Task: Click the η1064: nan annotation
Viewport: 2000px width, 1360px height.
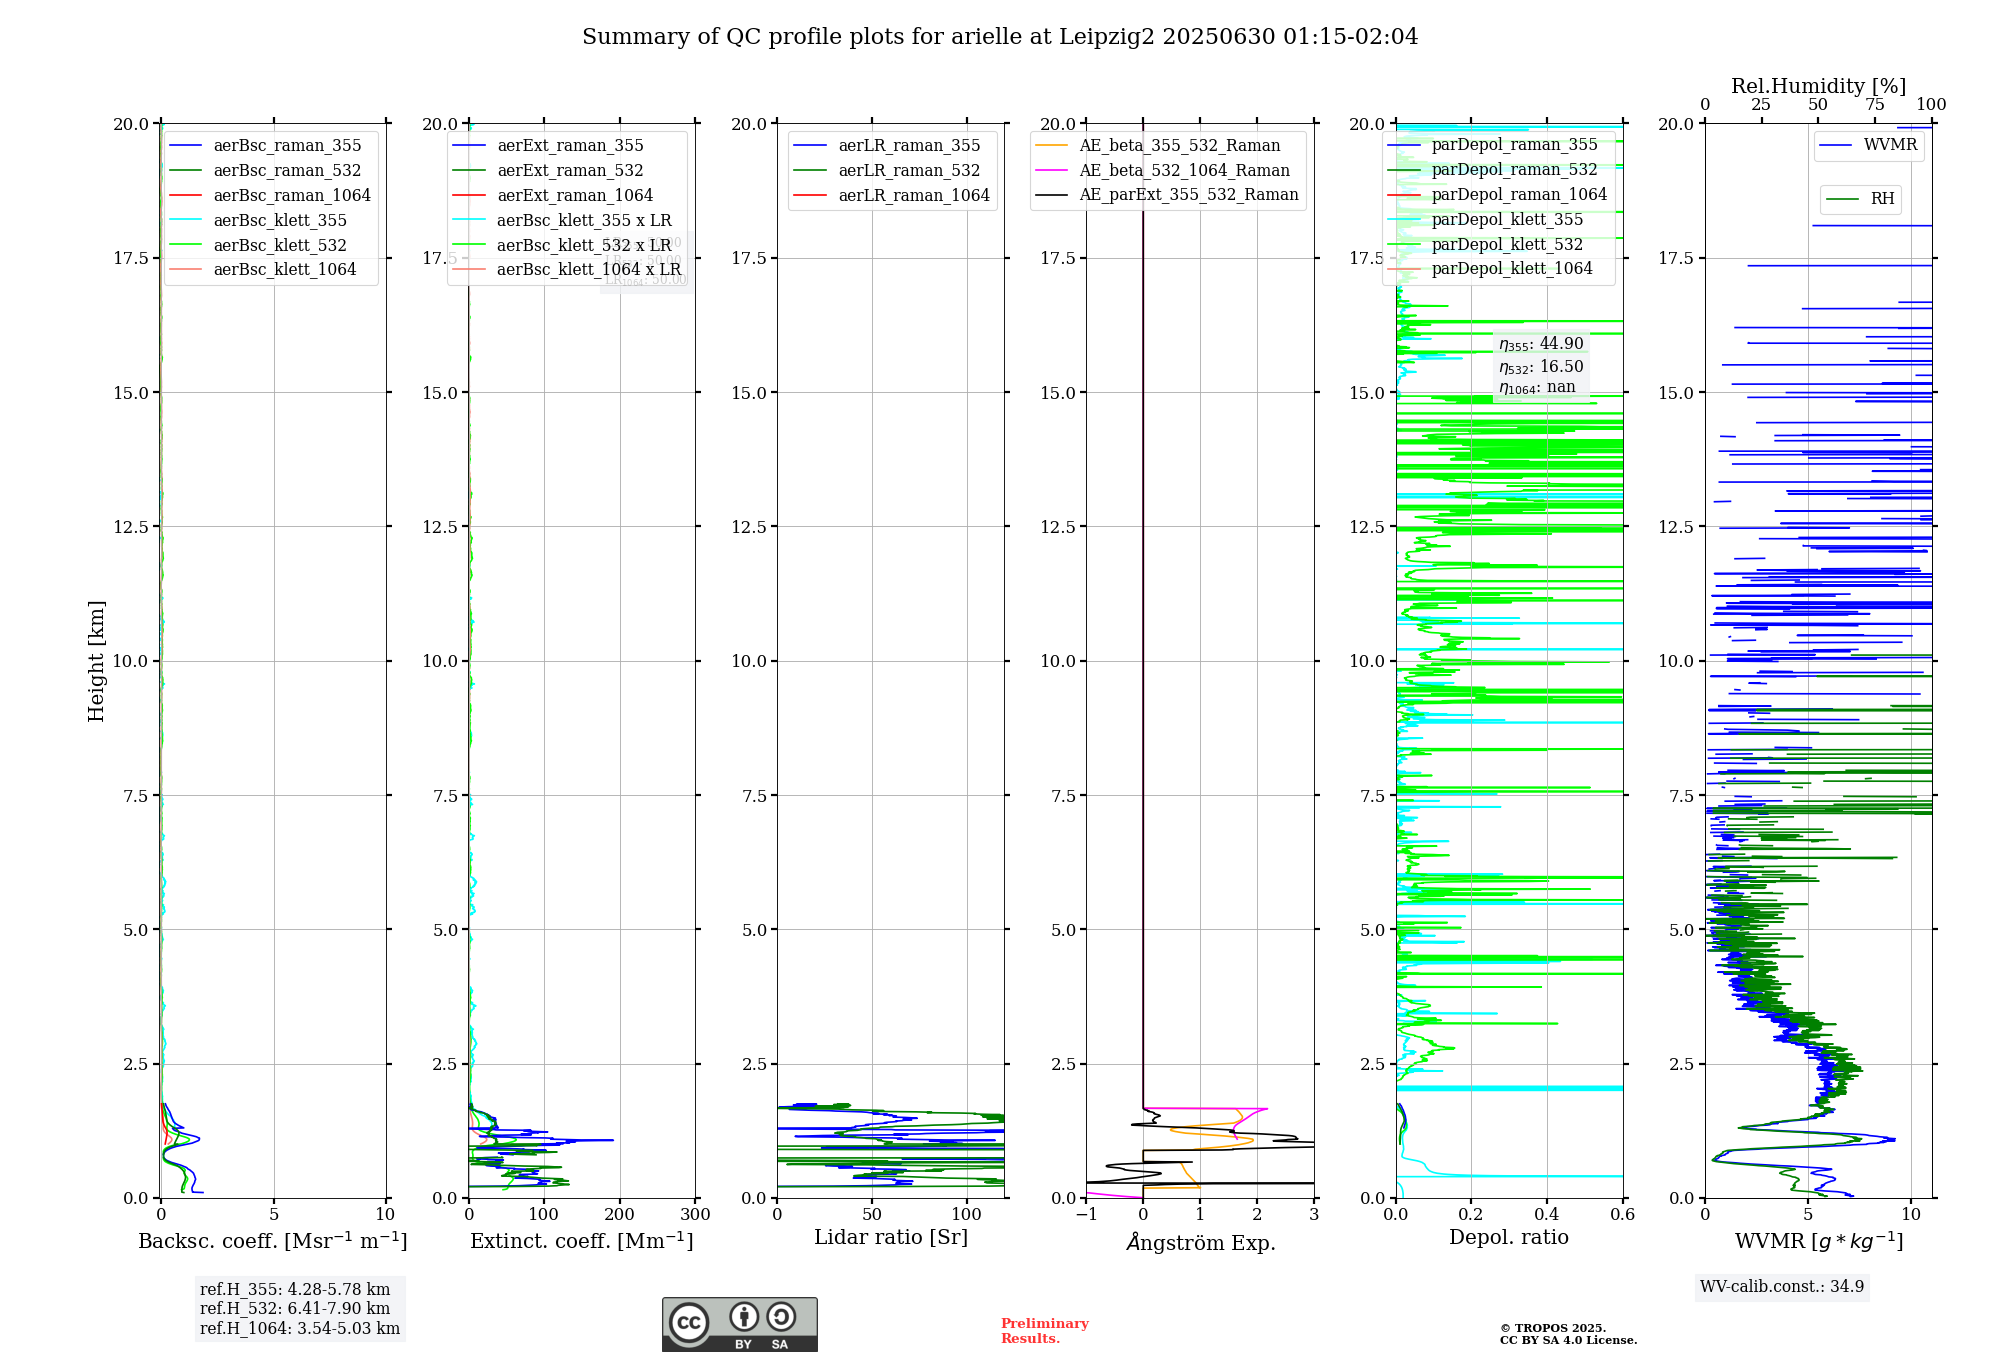Action: click(1537, 388)
